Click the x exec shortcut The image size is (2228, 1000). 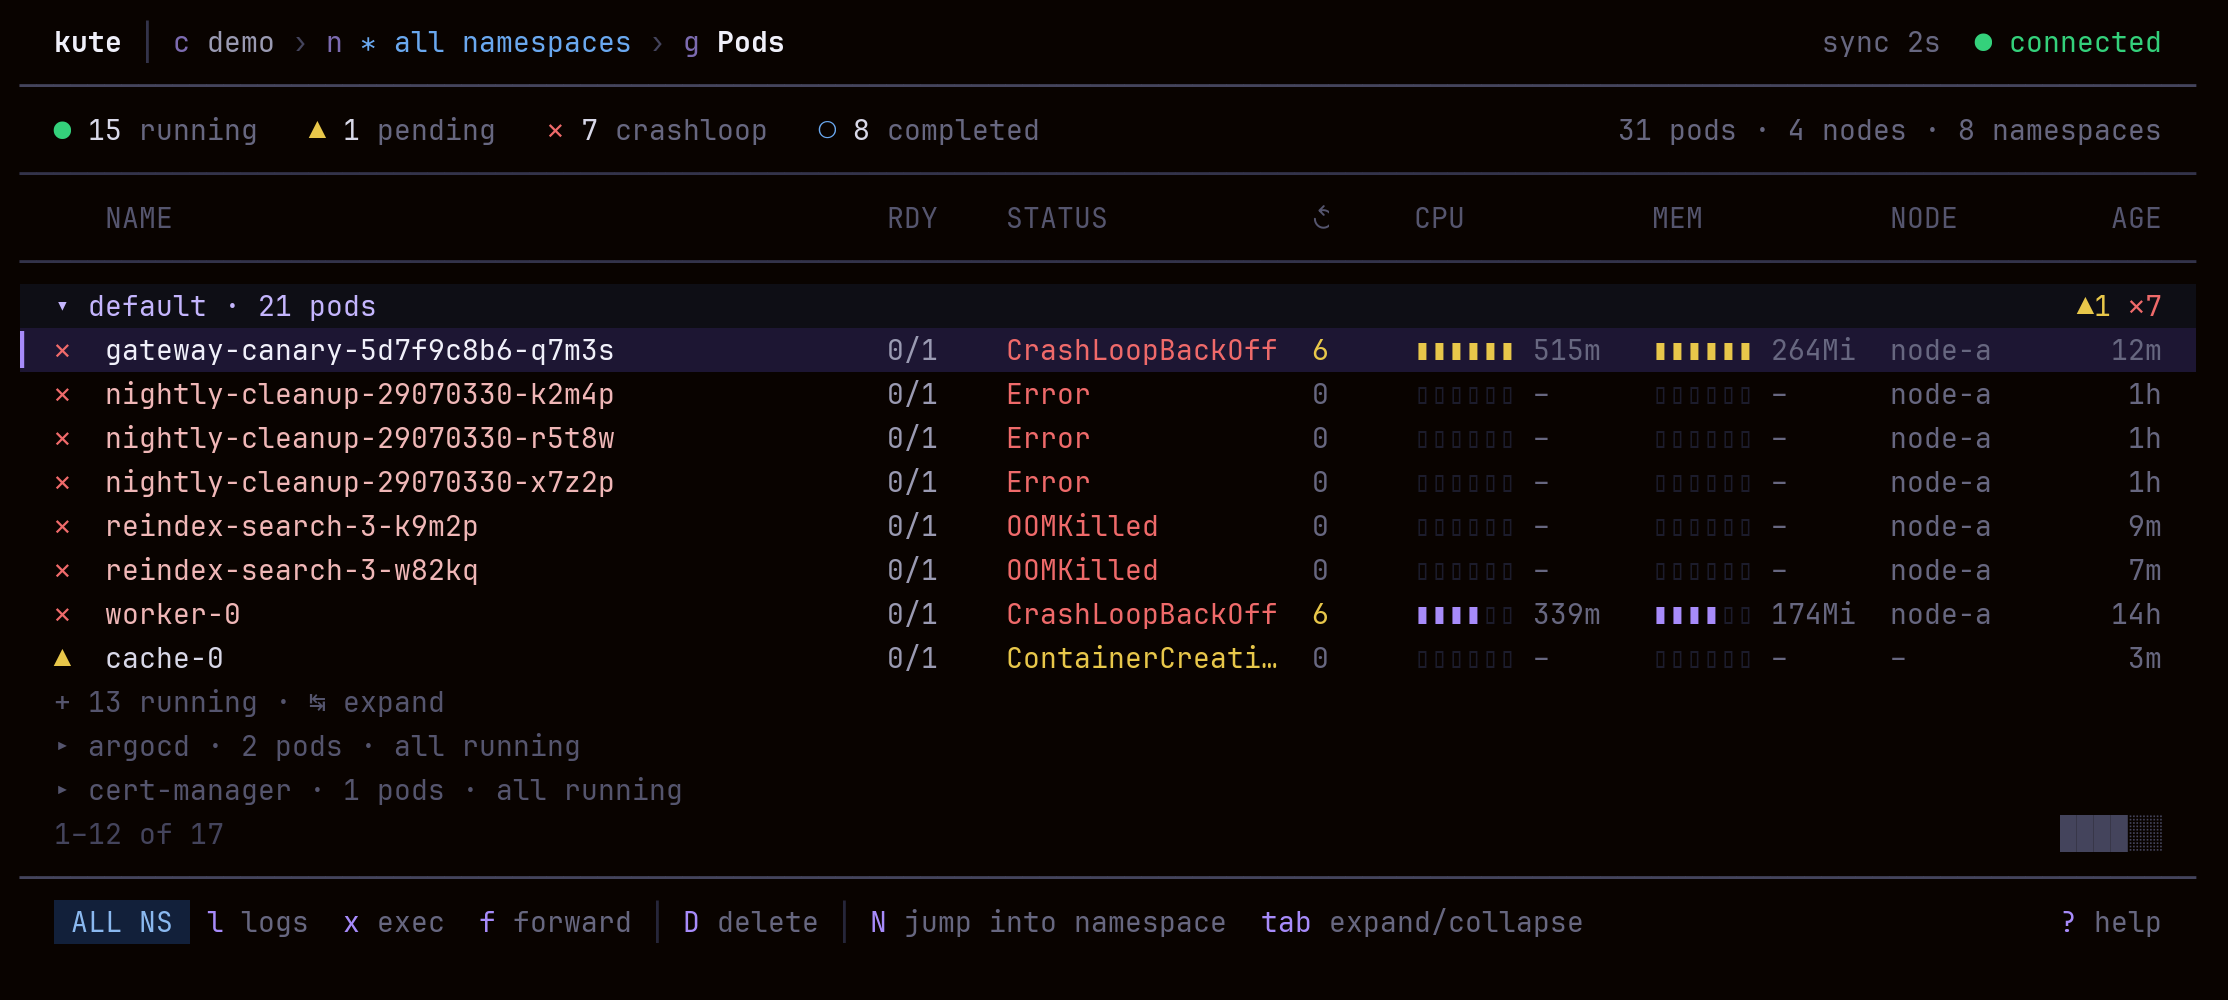click(394, 922)
